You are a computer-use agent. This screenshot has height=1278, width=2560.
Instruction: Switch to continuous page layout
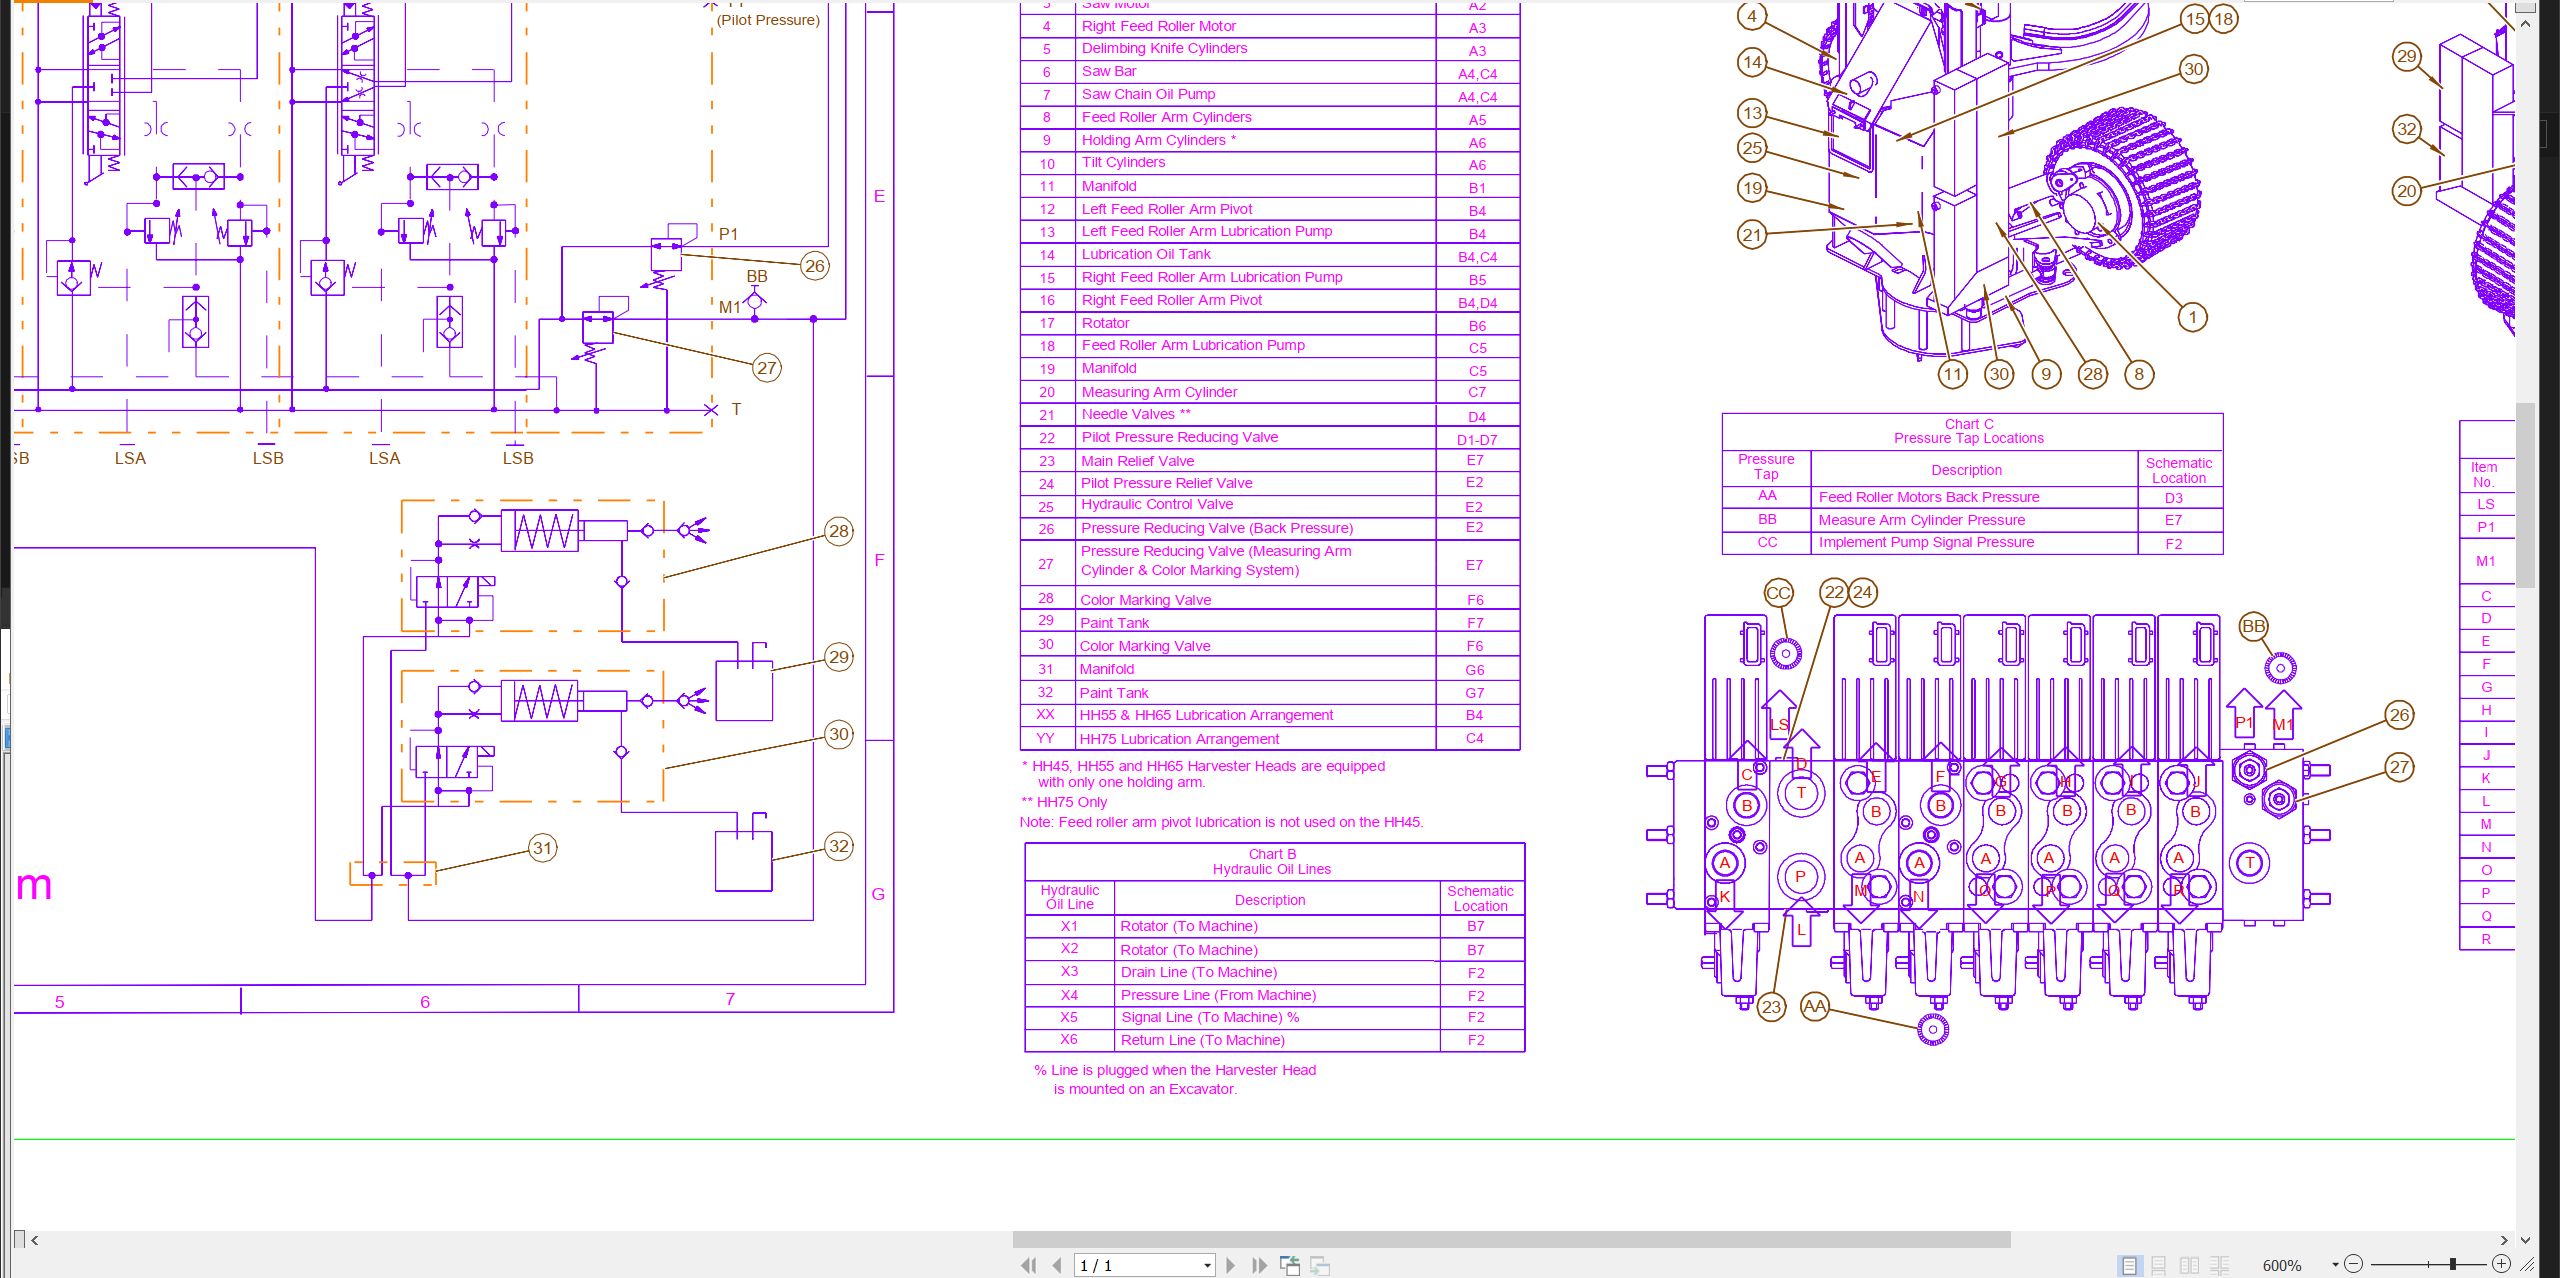coord(2159,1265)
